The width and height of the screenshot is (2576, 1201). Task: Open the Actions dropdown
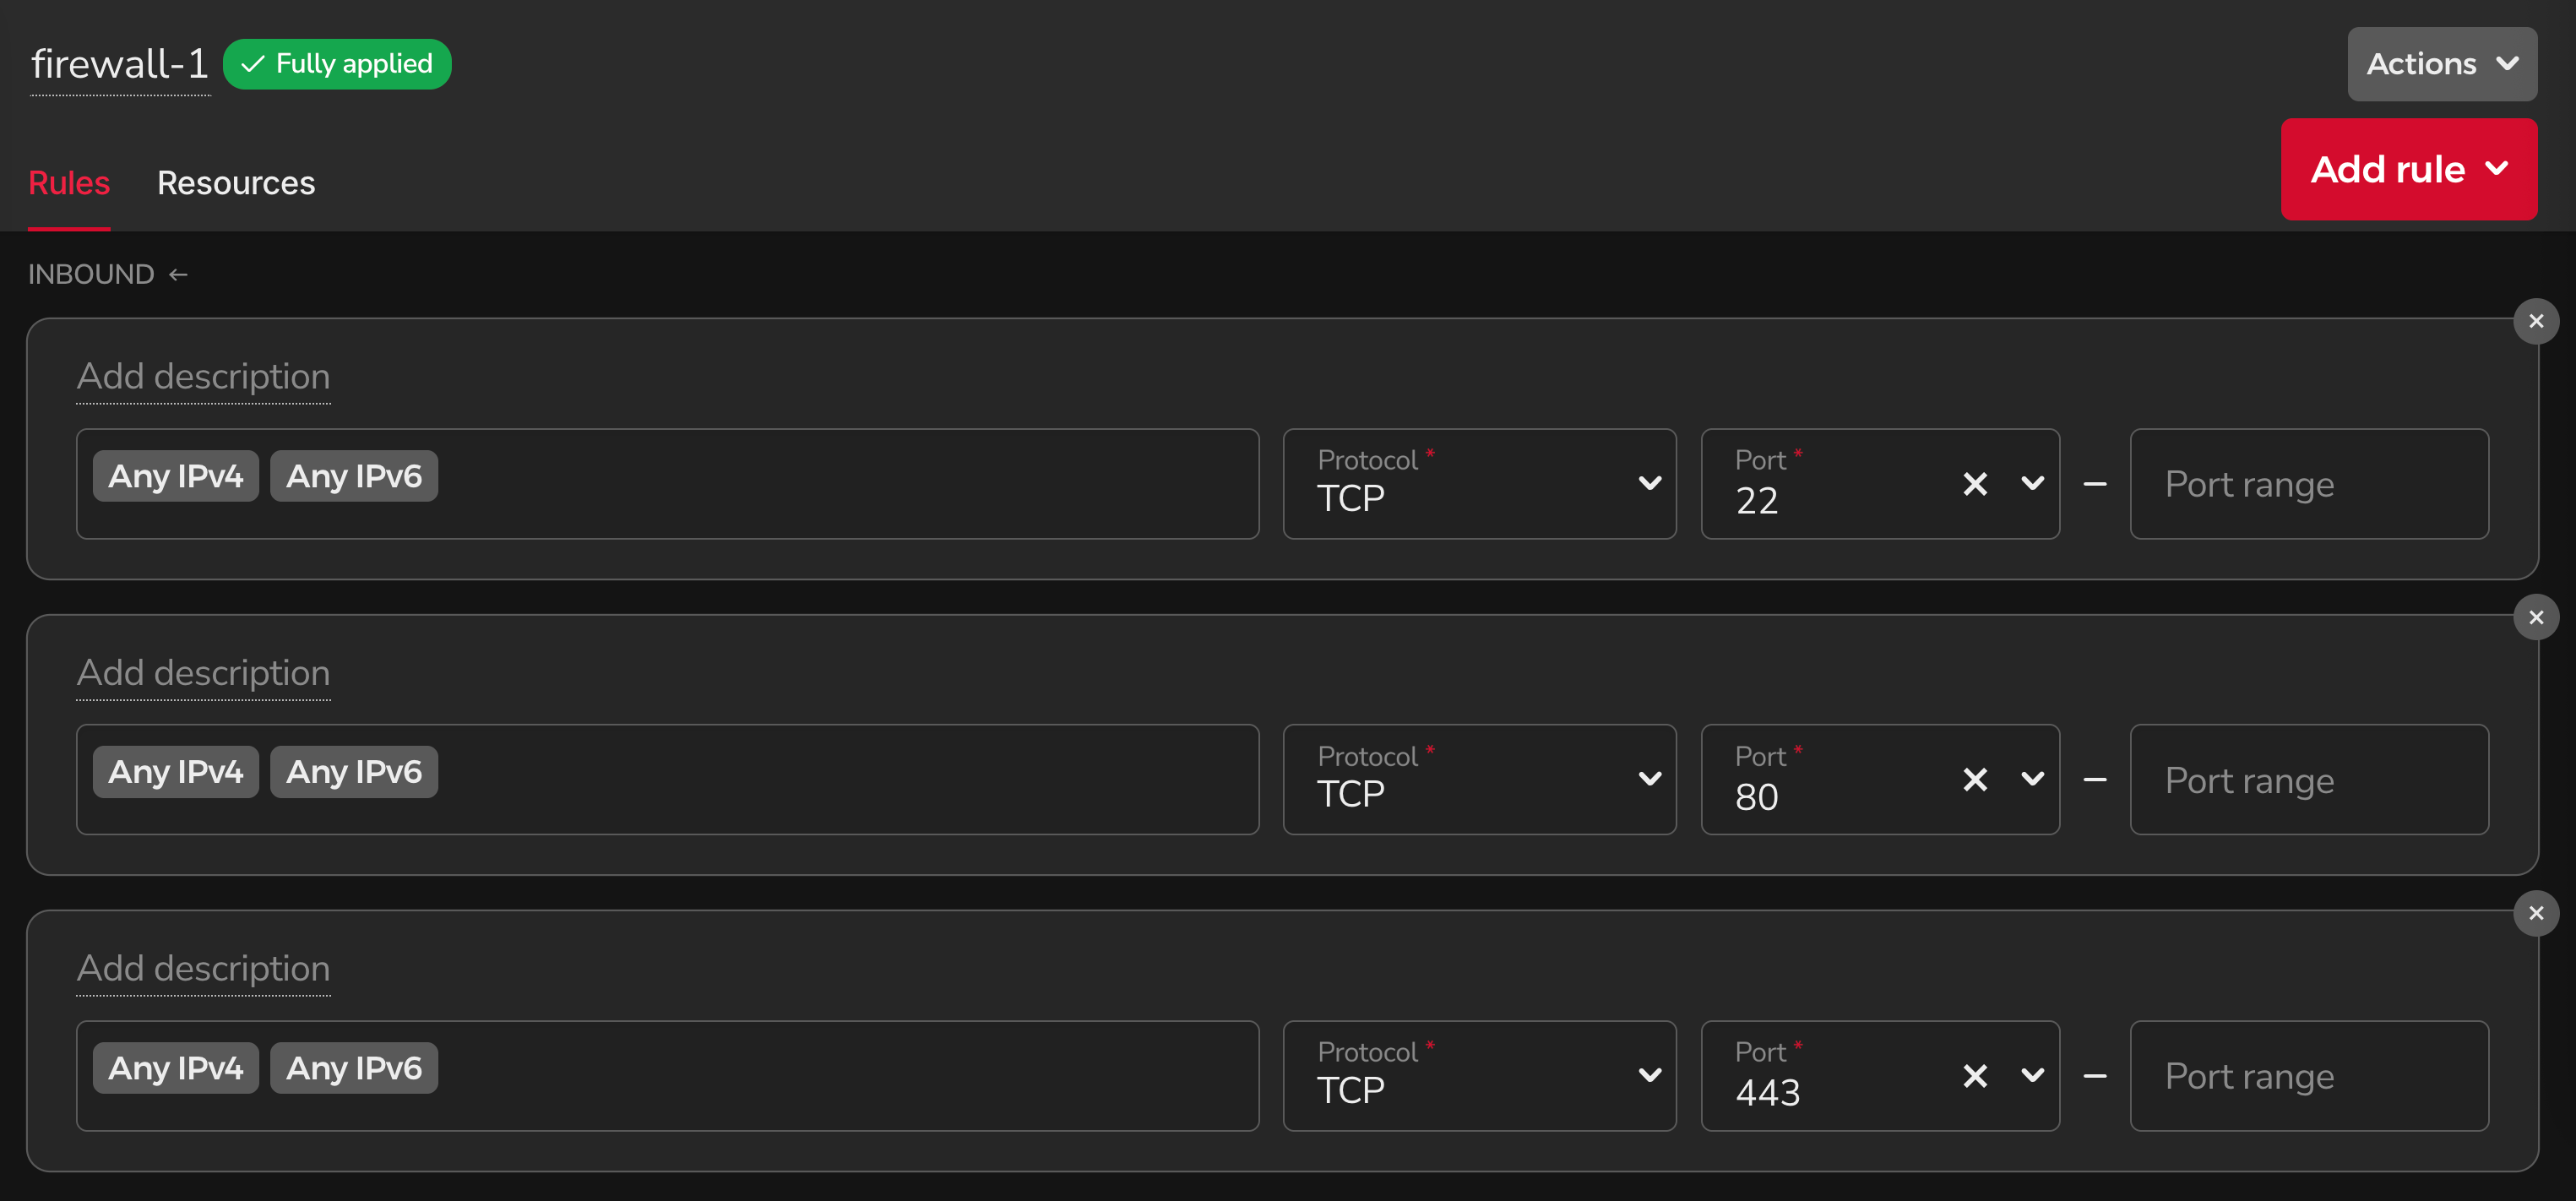2441,64
